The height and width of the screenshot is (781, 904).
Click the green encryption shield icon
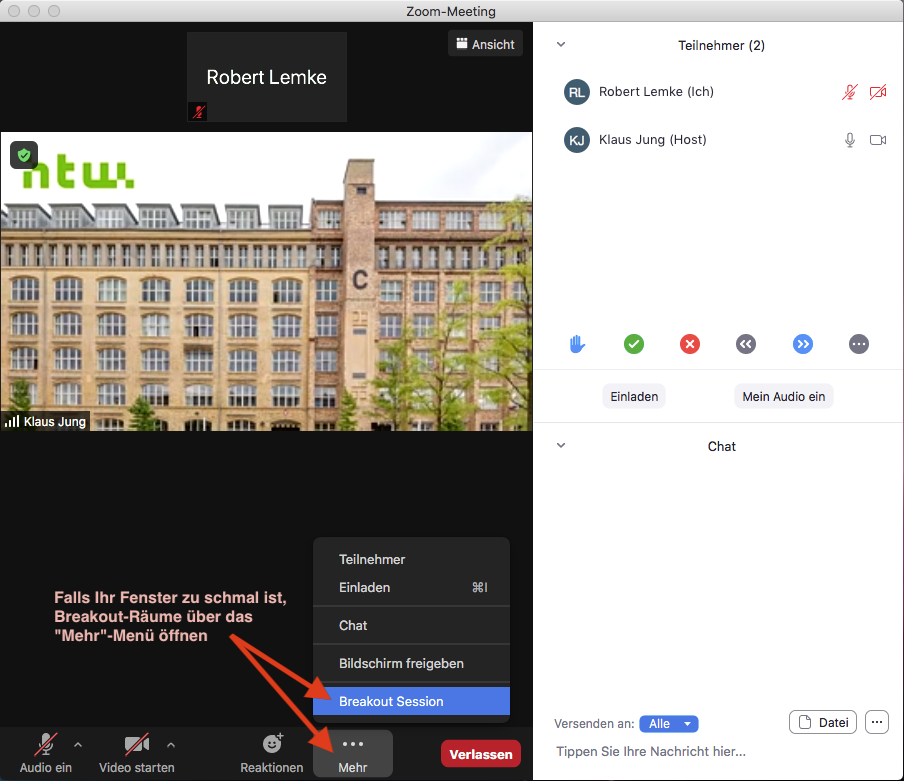pos(24,155)
